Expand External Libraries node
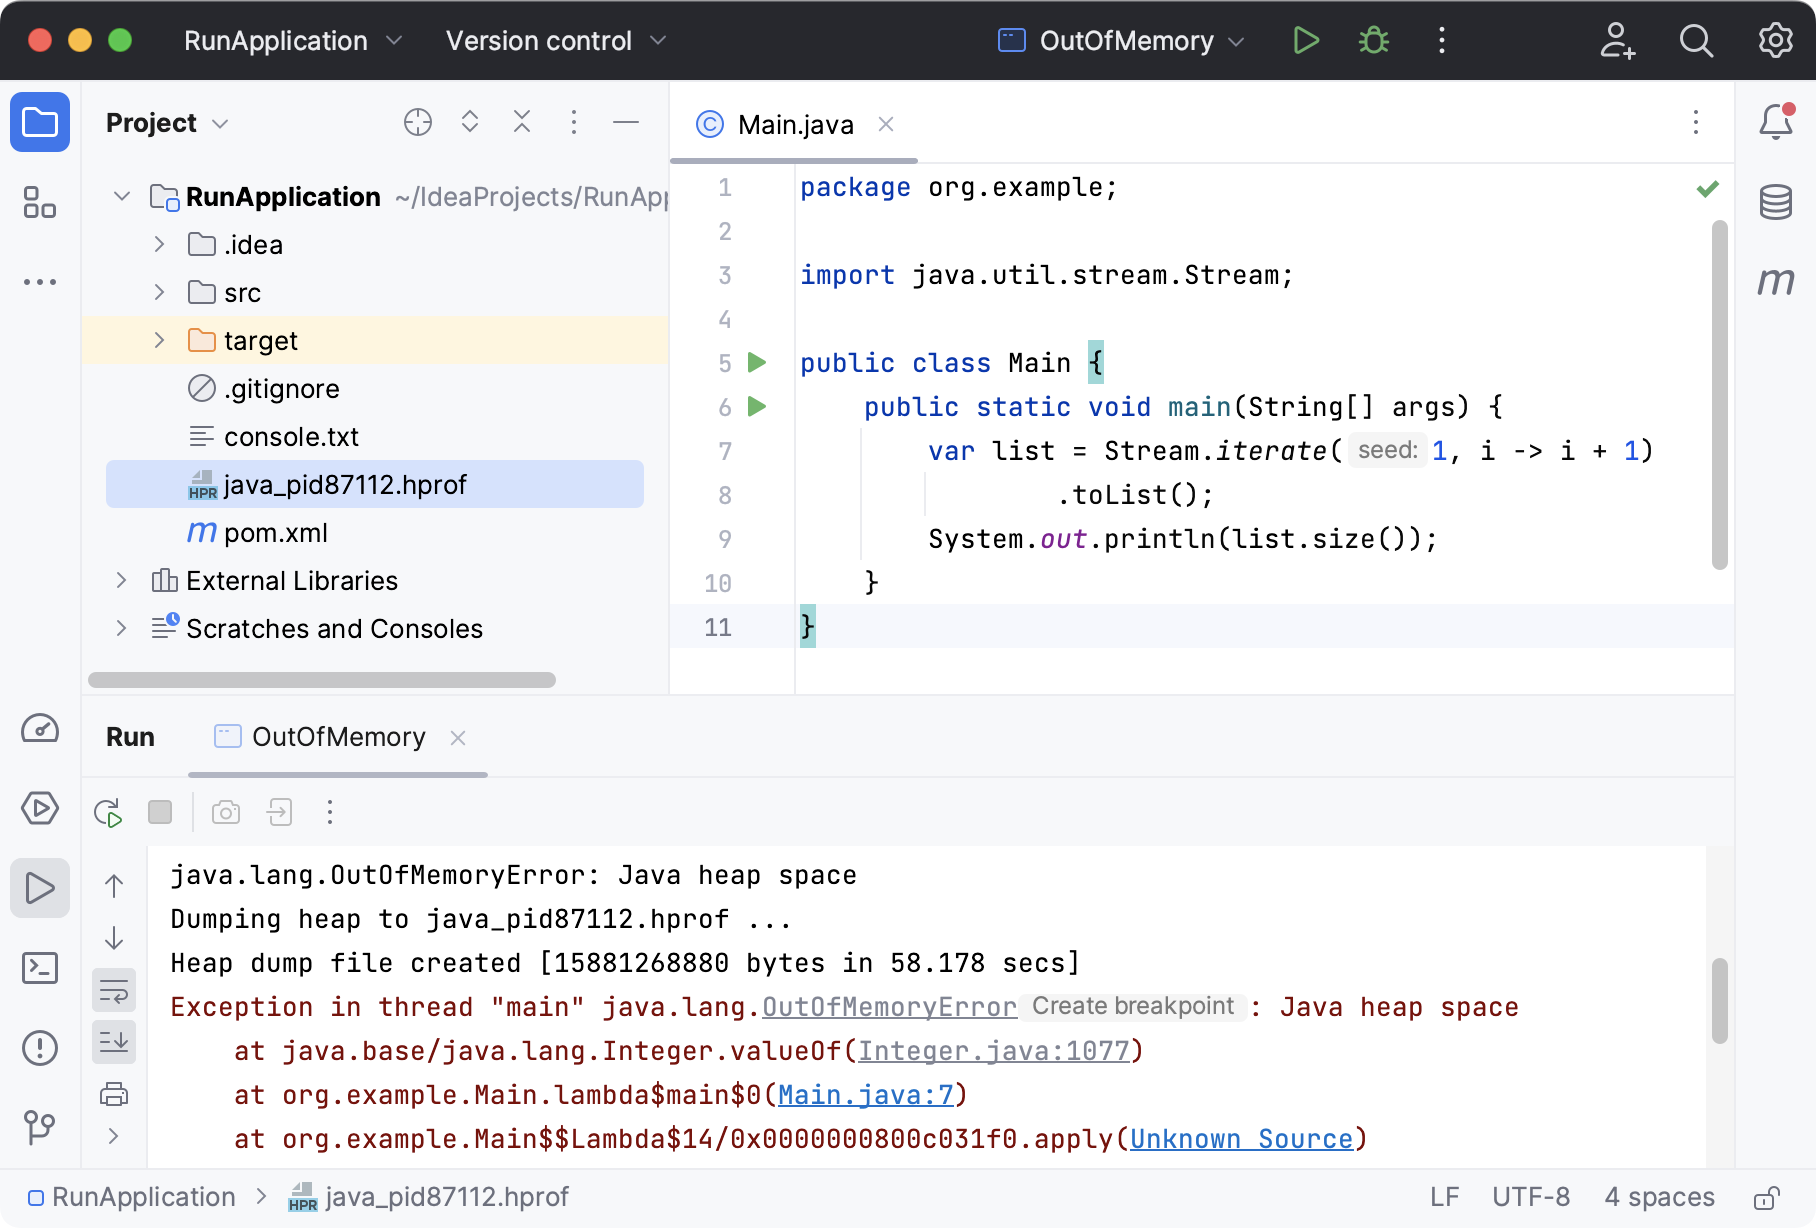This screenshot has height=1228, width=1816. click(x=121, y=580)
